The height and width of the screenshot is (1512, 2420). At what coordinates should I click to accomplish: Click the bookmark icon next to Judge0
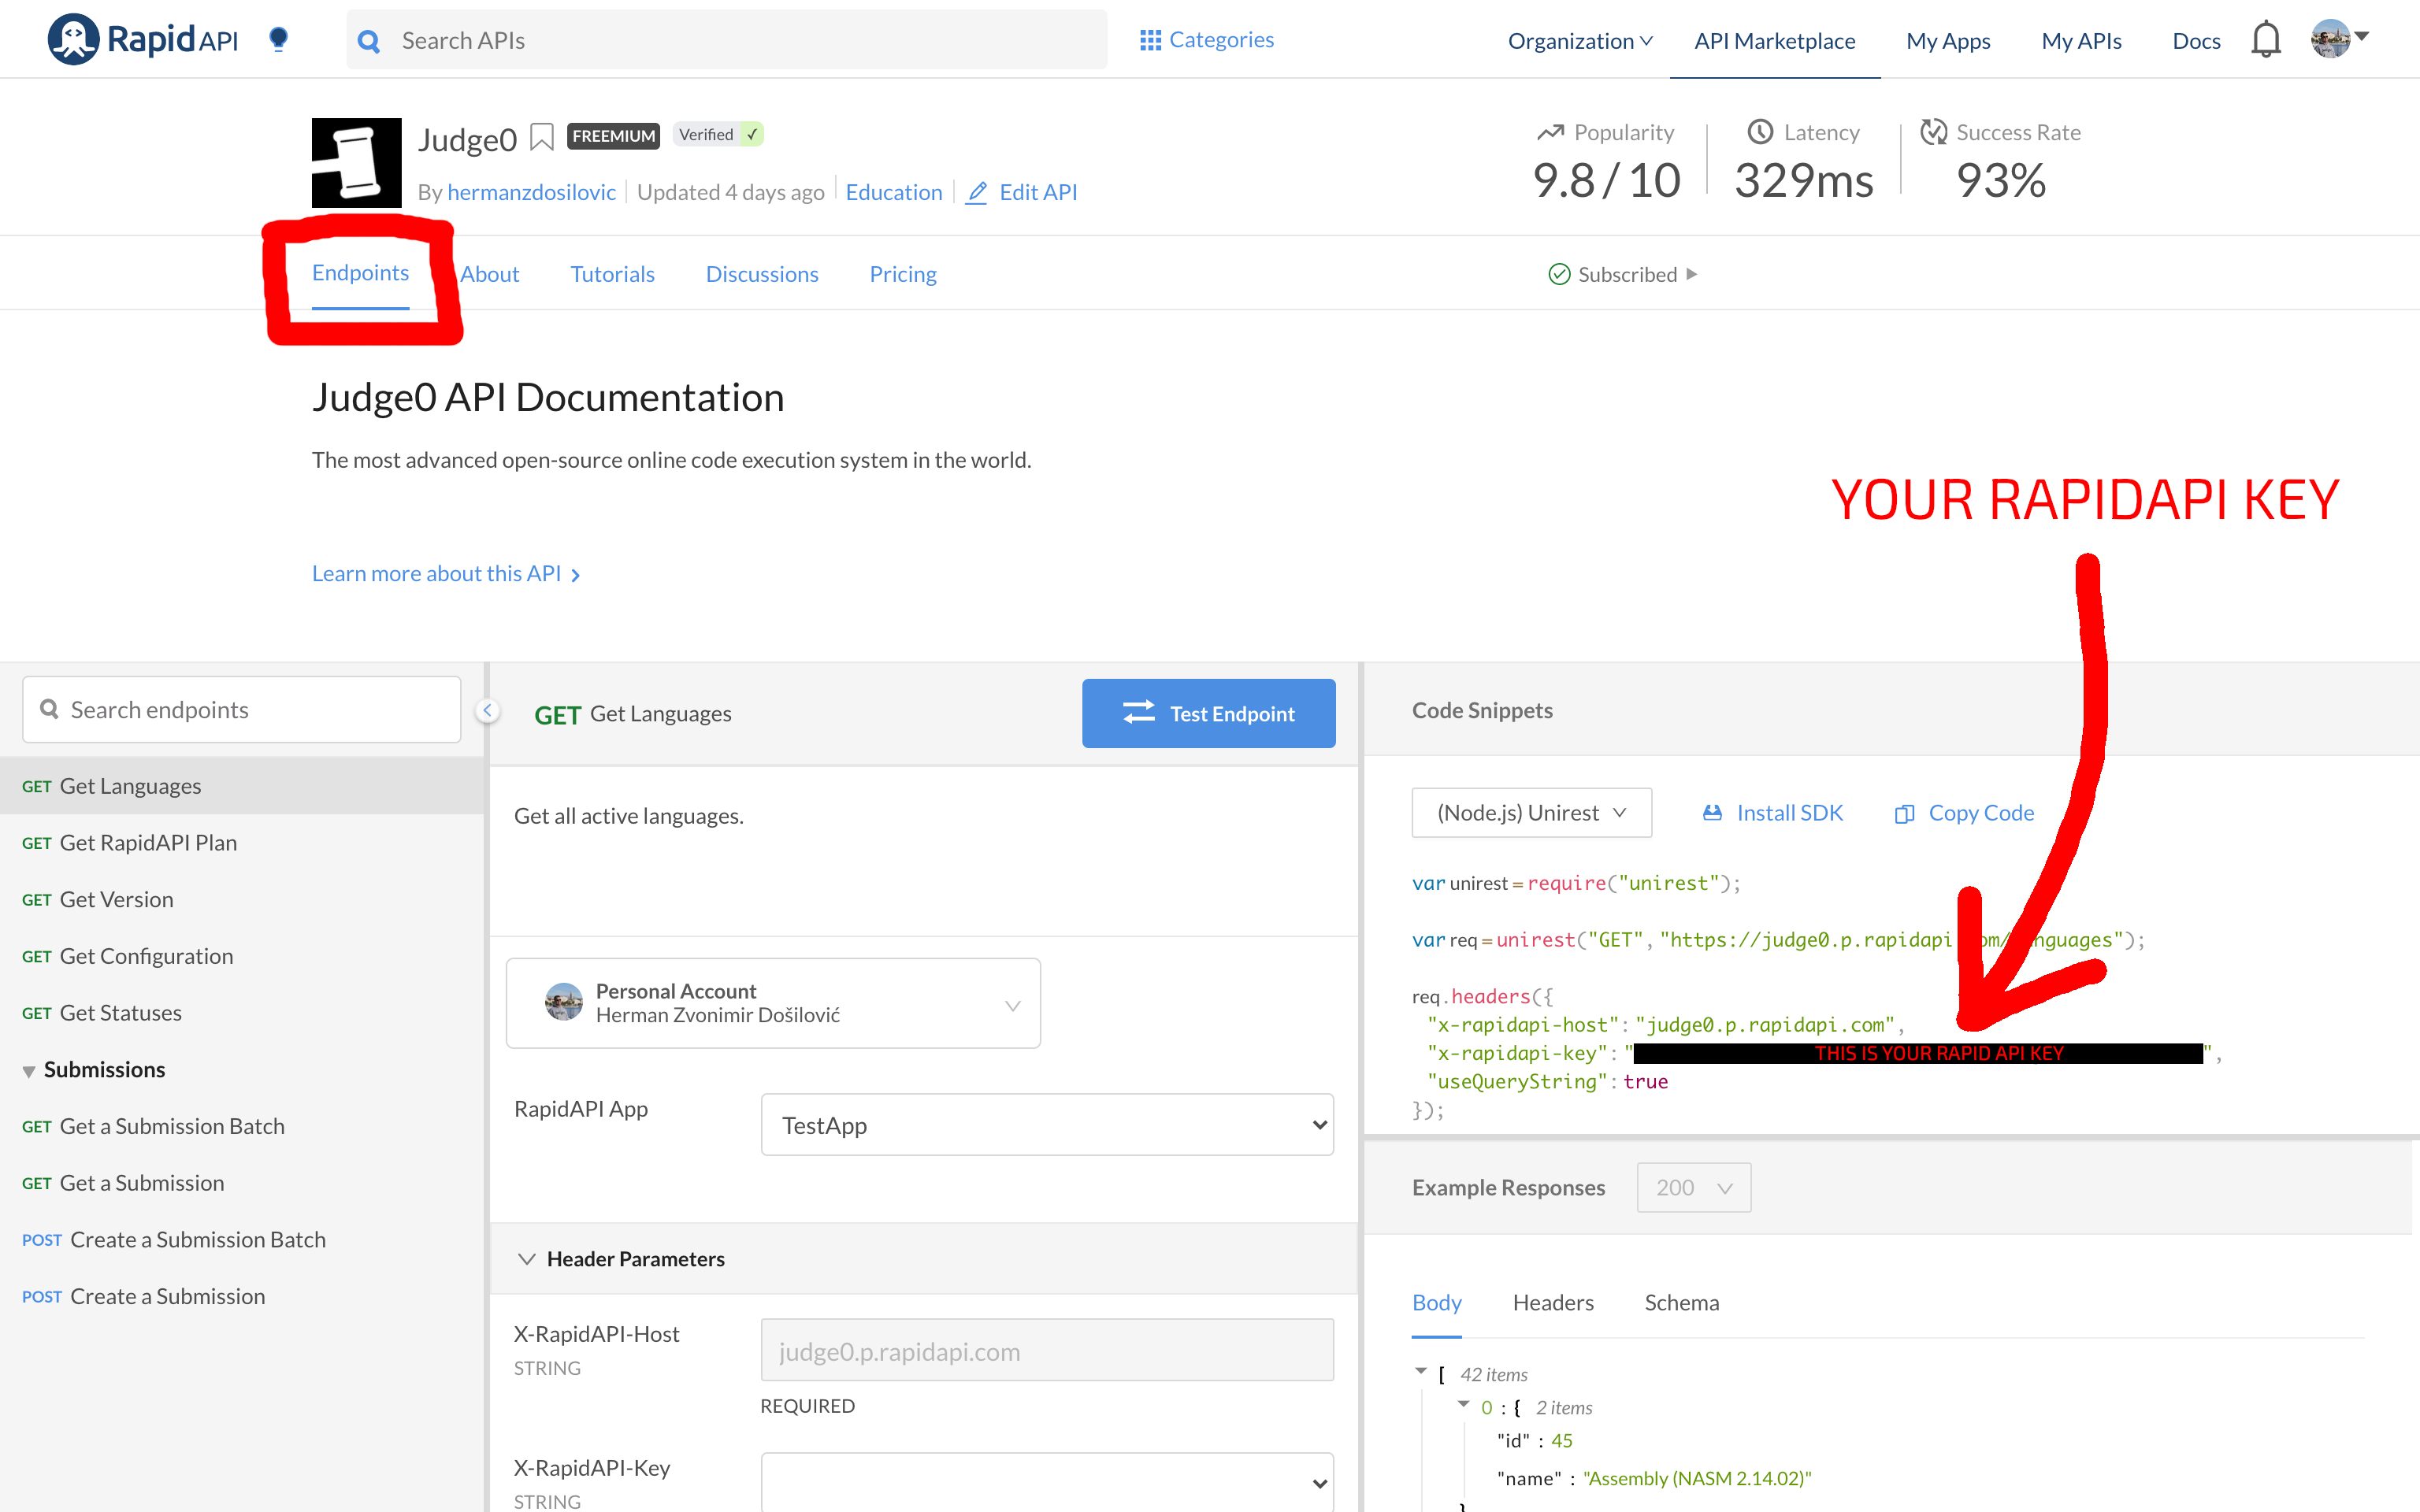coord(541,137)
